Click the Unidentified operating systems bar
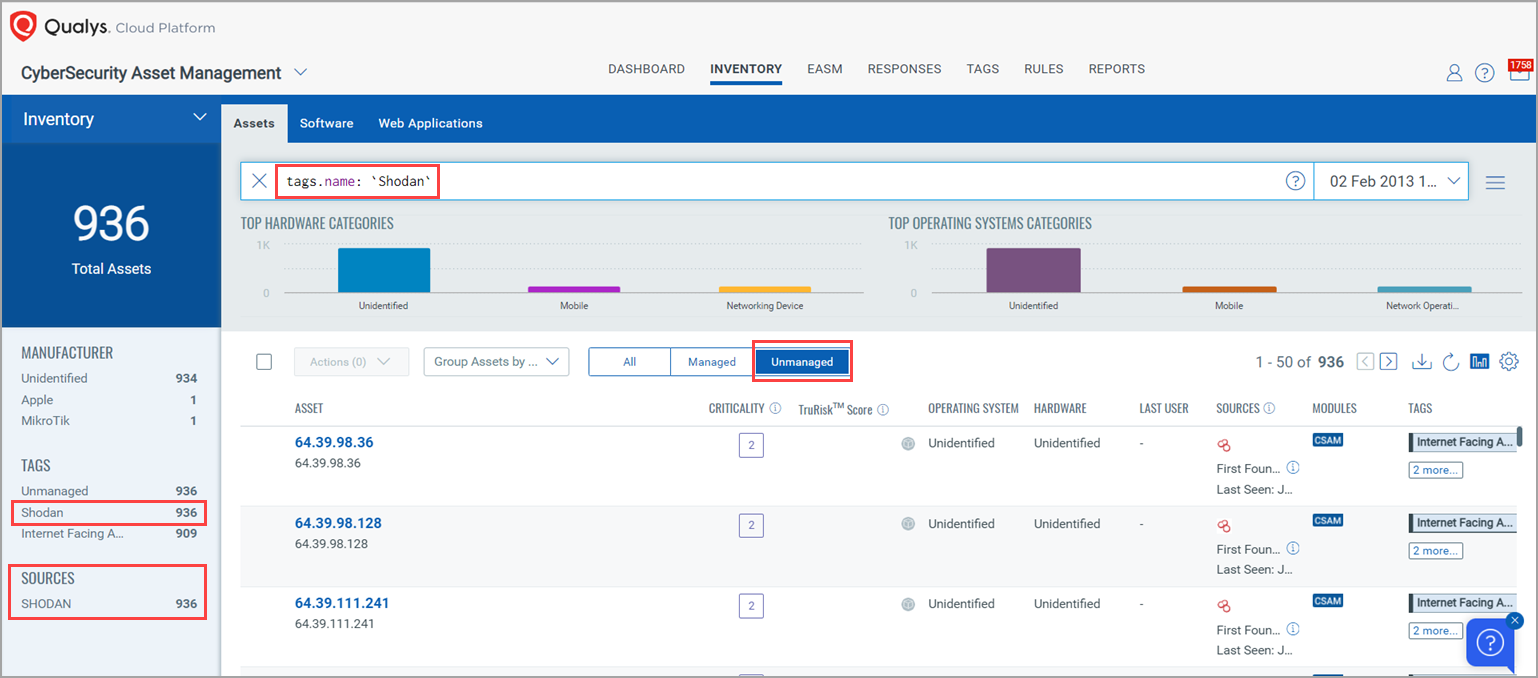This screenshot has width=1538, height=678. click(x=1033, y=270)
